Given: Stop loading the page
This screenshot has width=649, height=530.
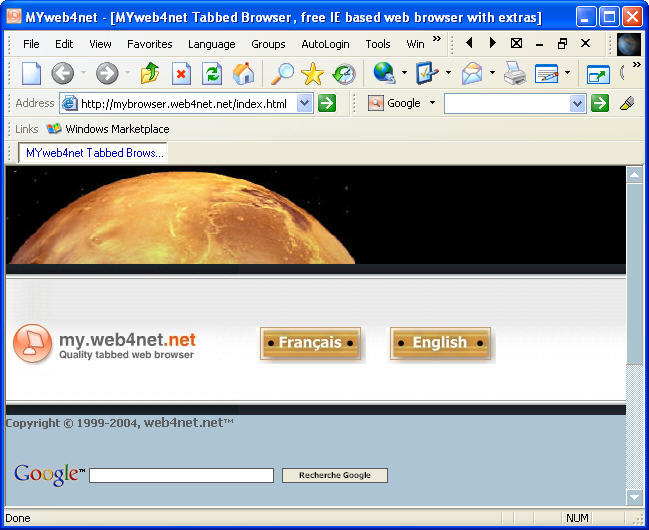Looking at the screenshot, I should [181, 74].
